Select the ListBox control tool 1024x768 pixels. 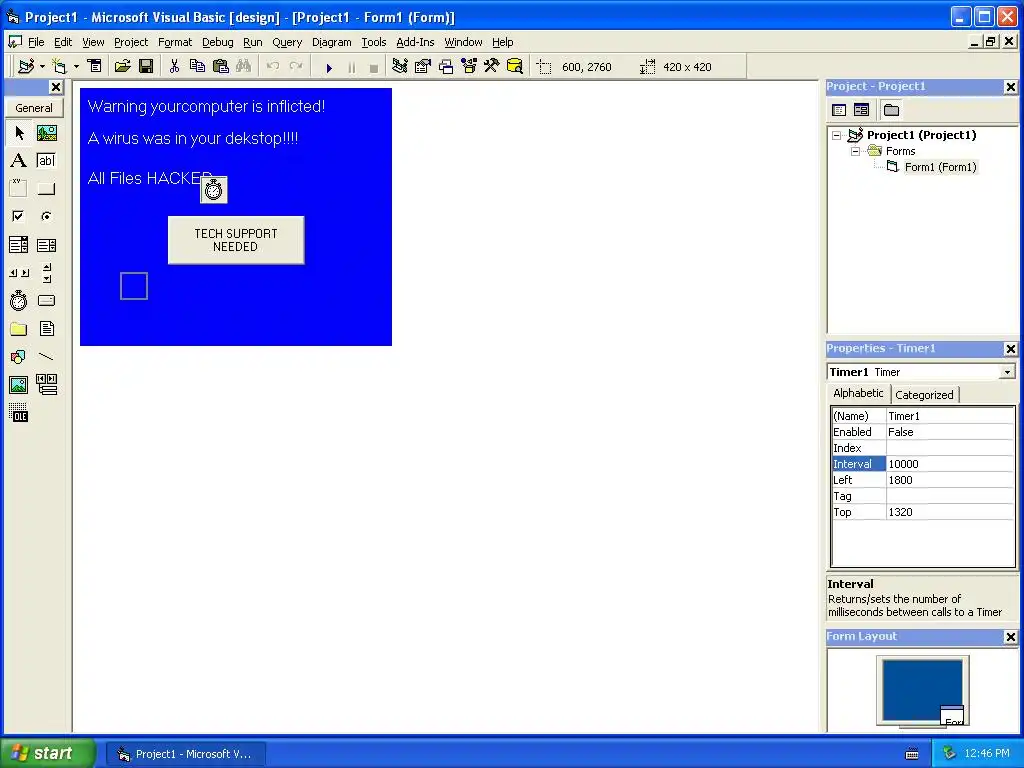click(x=46, y=245)
